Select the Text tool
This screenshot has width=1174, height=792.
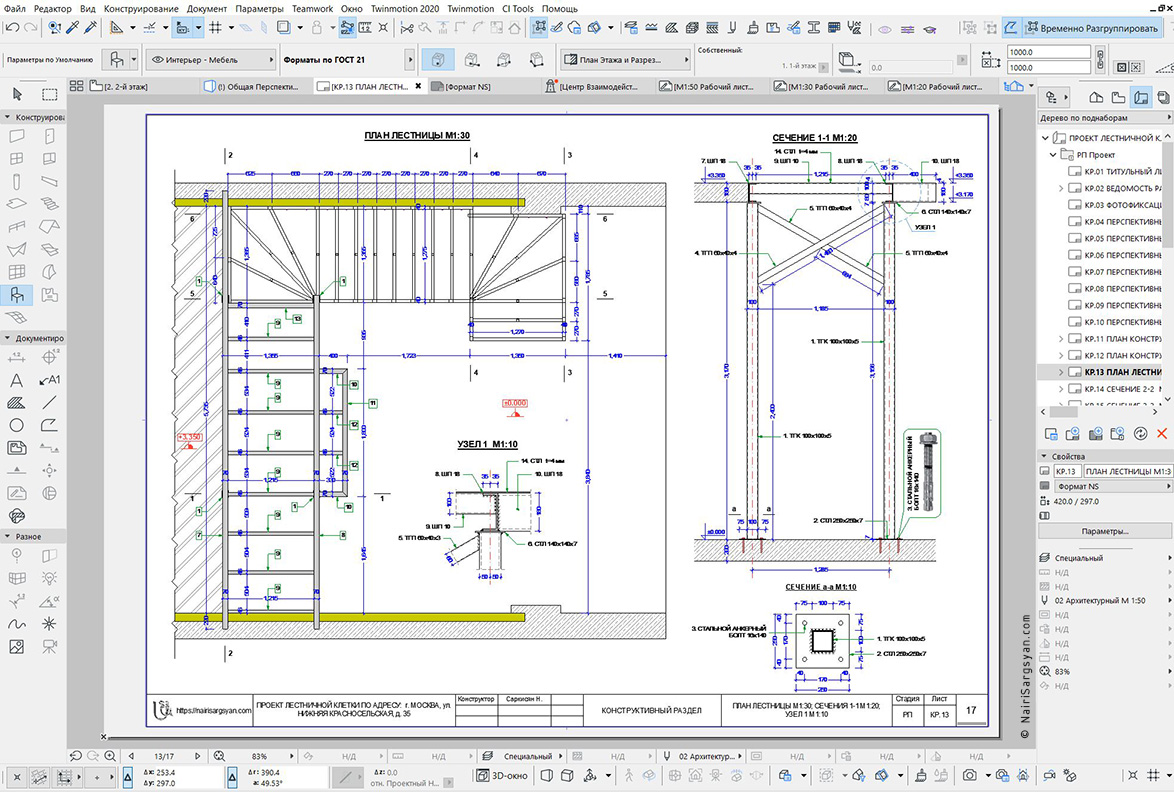pyautogui.click(x=16, y=380)
